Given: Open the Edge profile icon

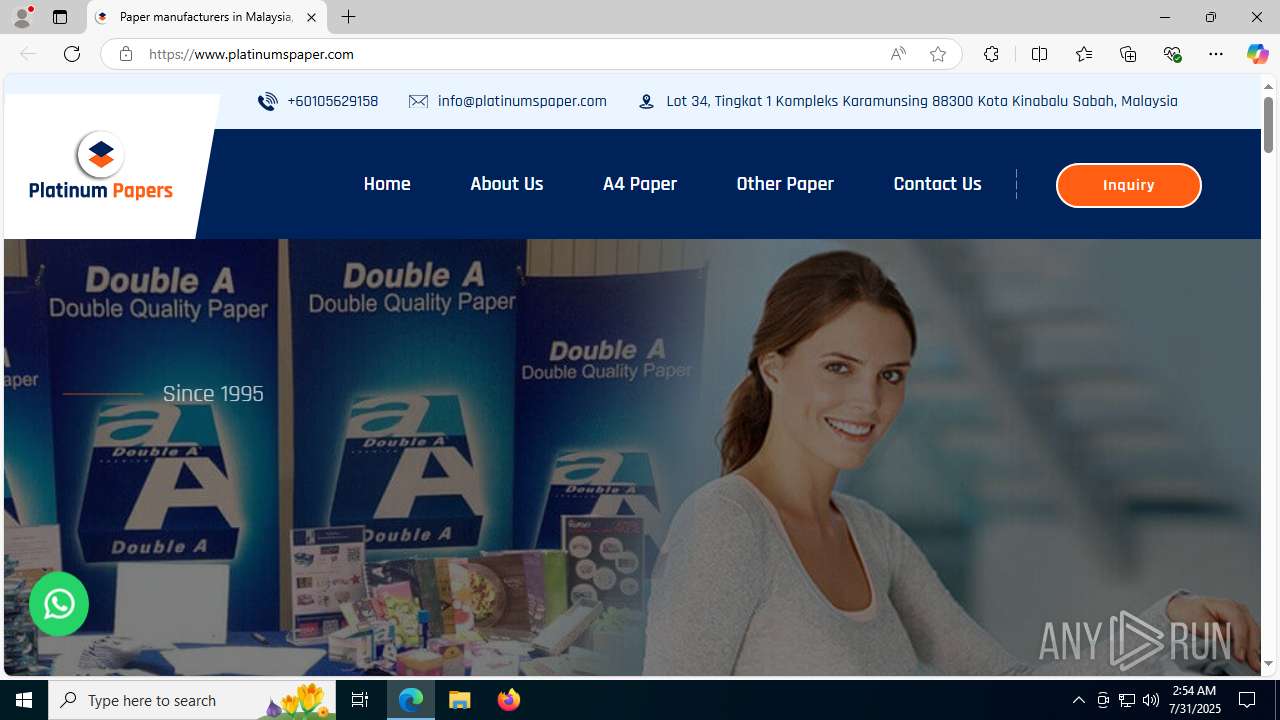Looking at the screenshot, I should pos(21,17).
